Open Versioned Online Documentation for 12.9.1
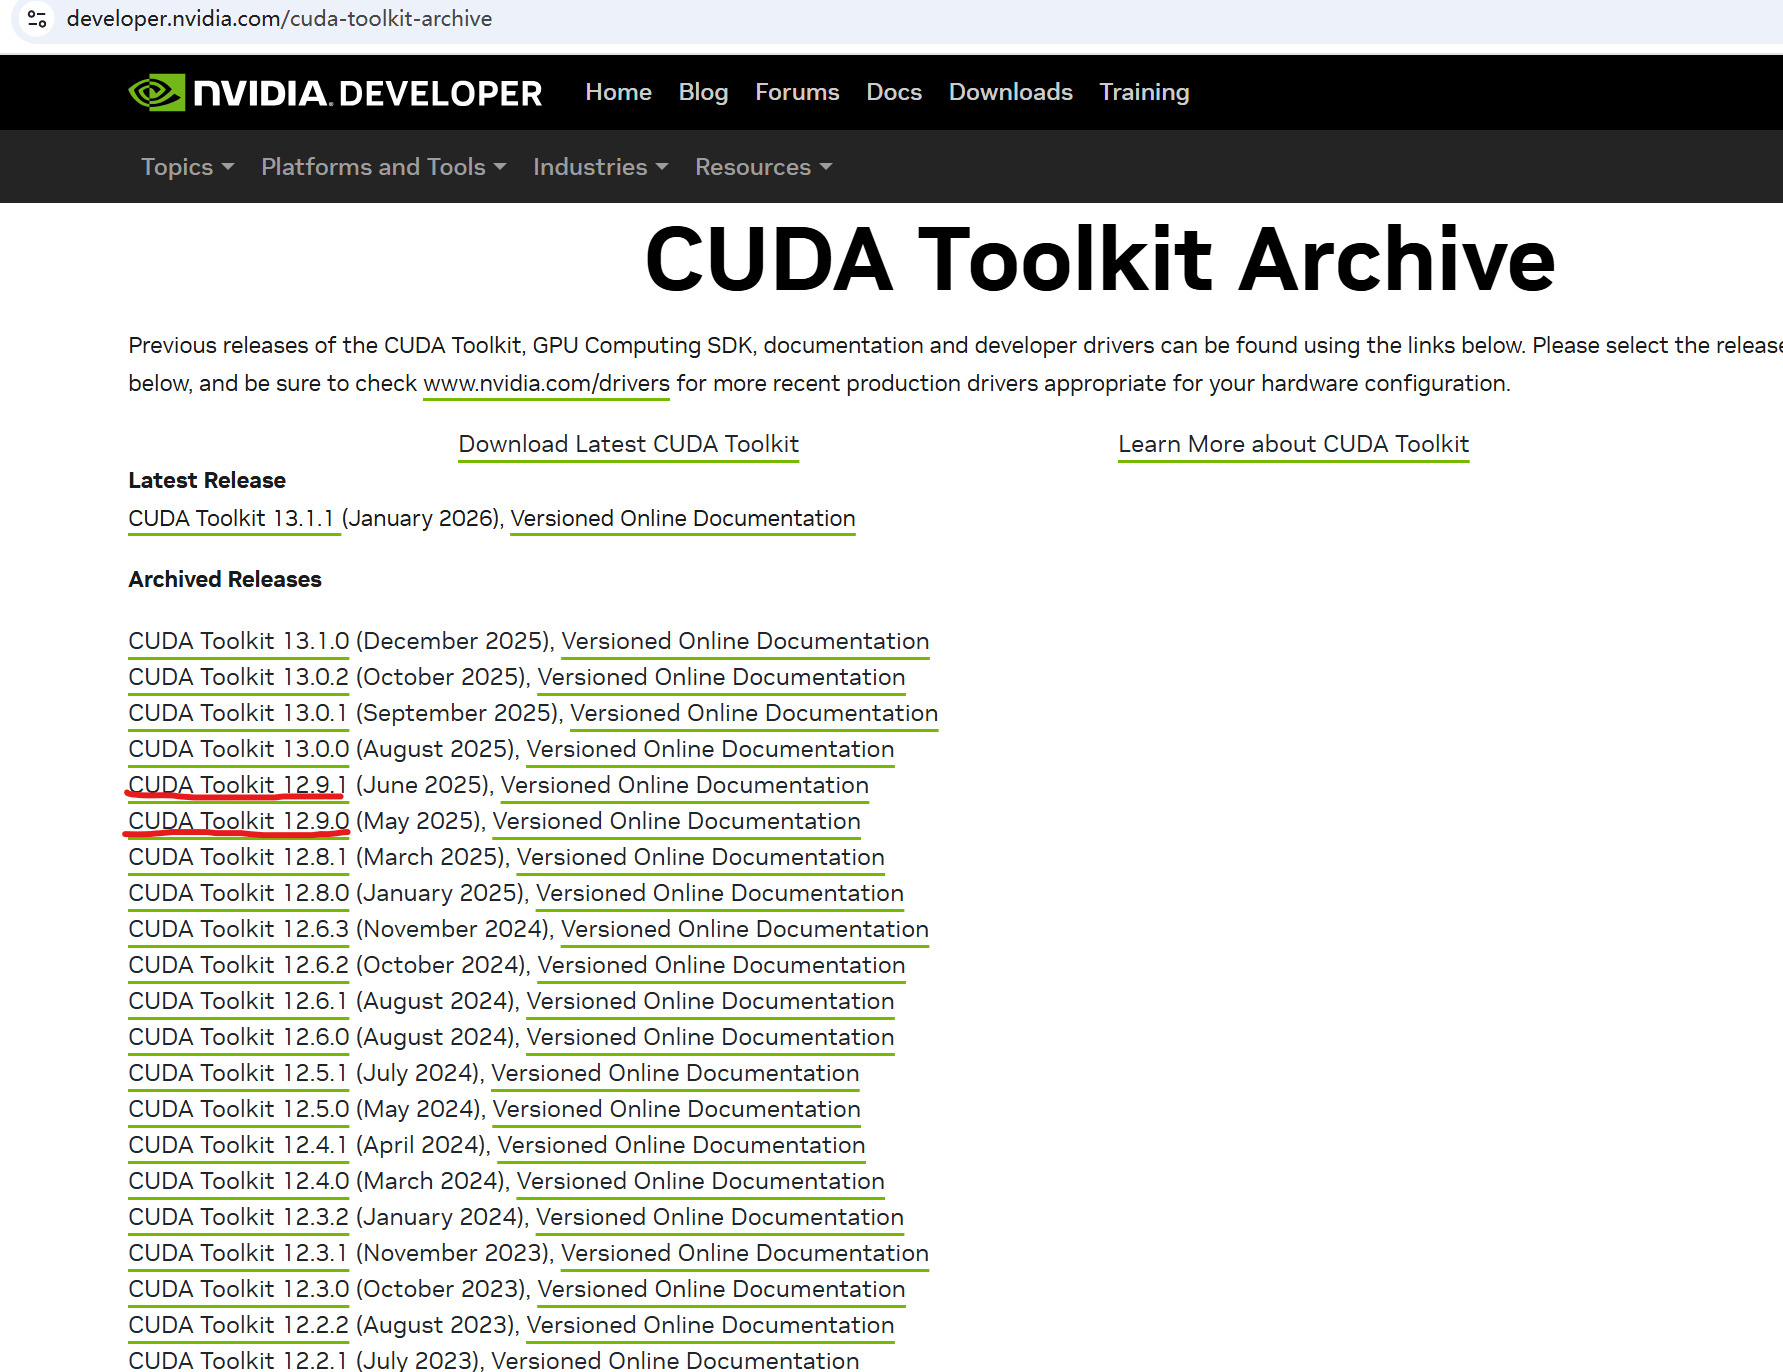The width and height of the screenshot is (1783, 1372). pyautogui.click(x=685, y=785)
